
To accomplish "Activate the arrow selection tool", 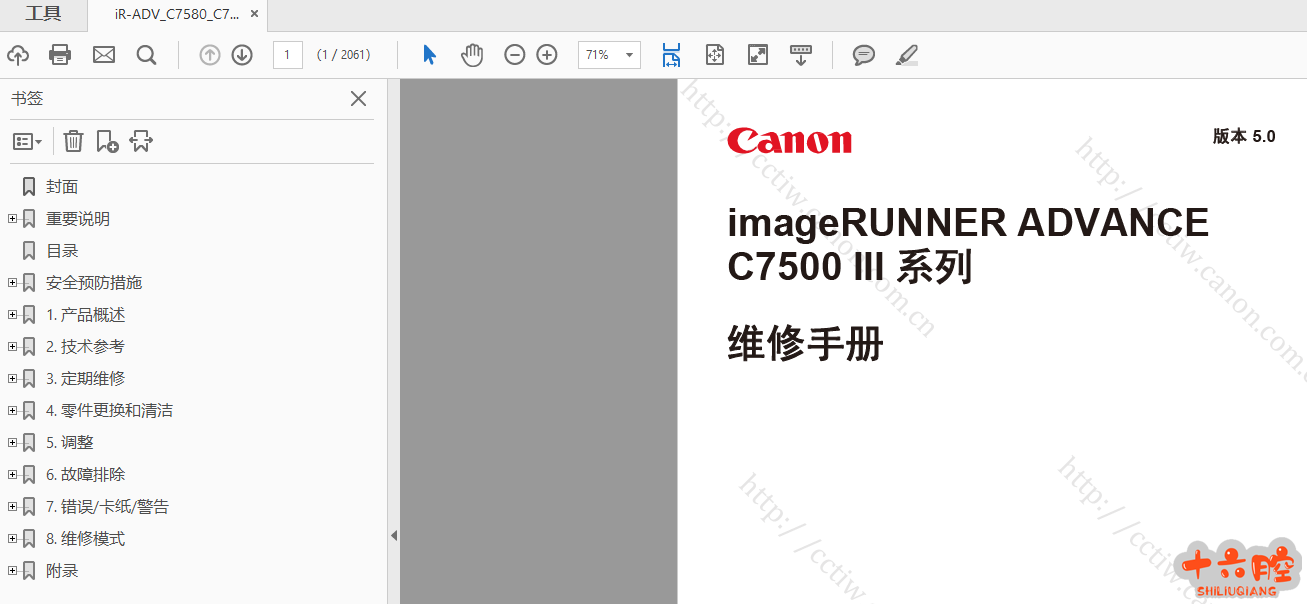I will pos(429,55).
